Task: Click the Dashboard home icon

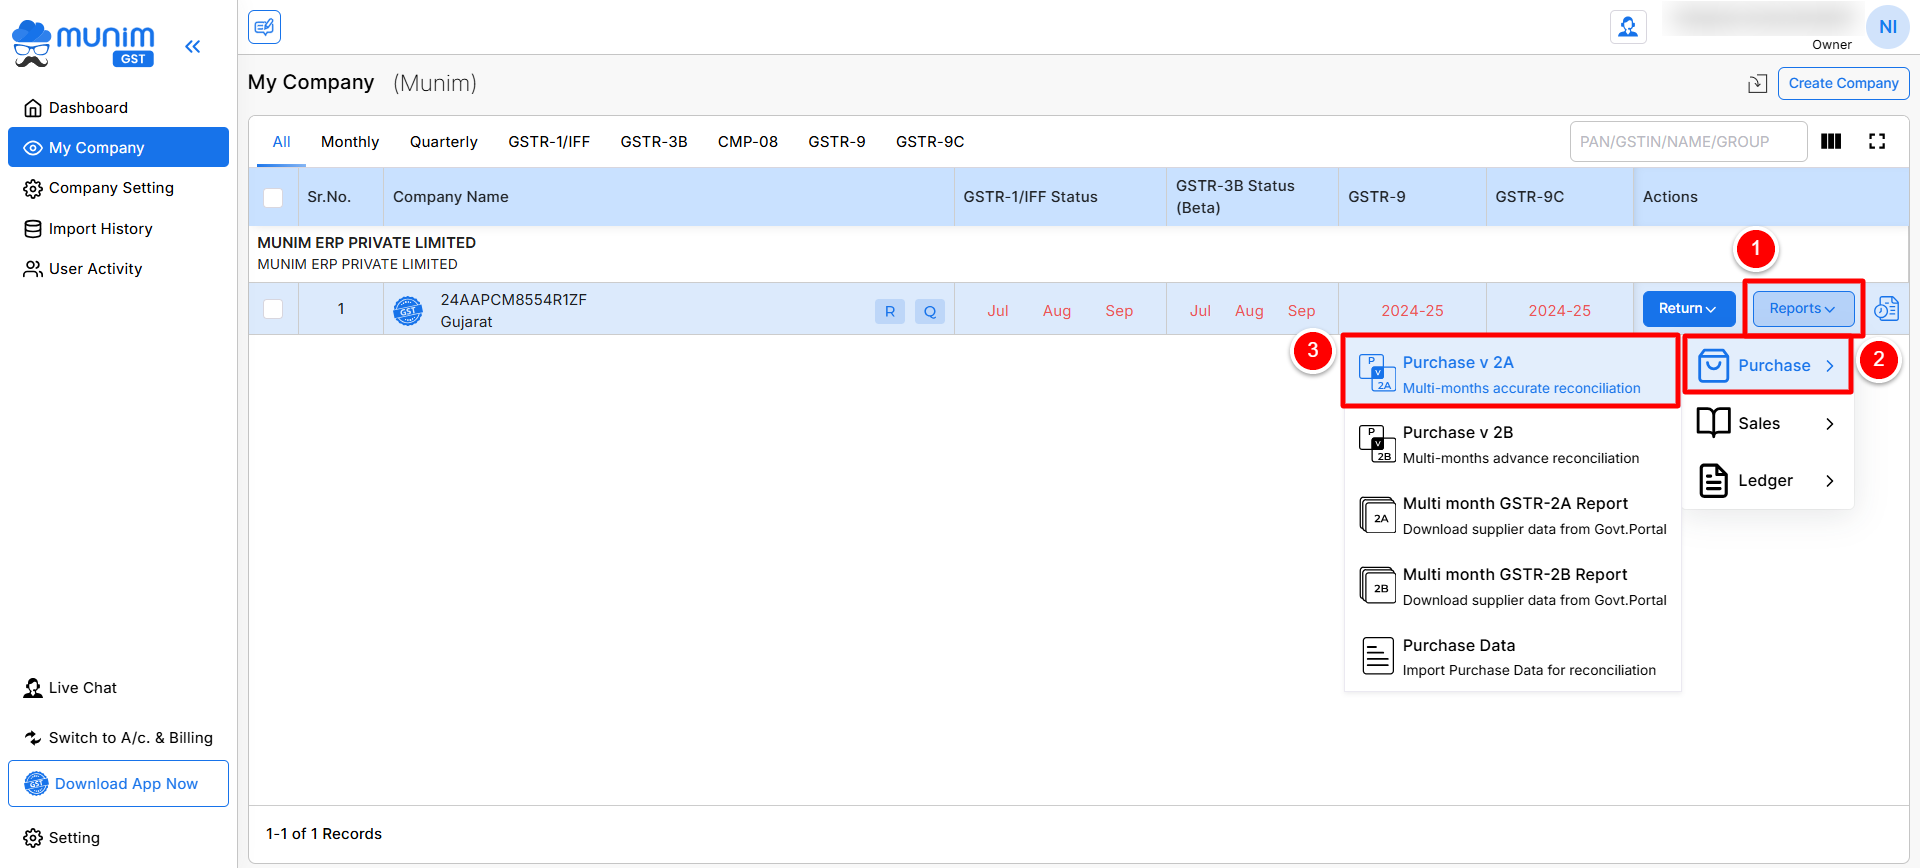Action: point(33,108)
